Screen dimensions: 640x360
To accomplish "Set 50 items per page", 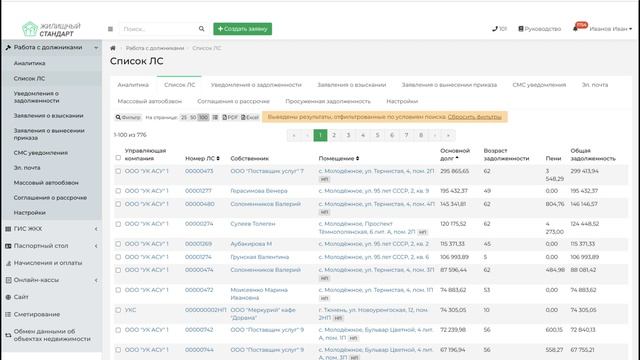I will pos(193,117).
